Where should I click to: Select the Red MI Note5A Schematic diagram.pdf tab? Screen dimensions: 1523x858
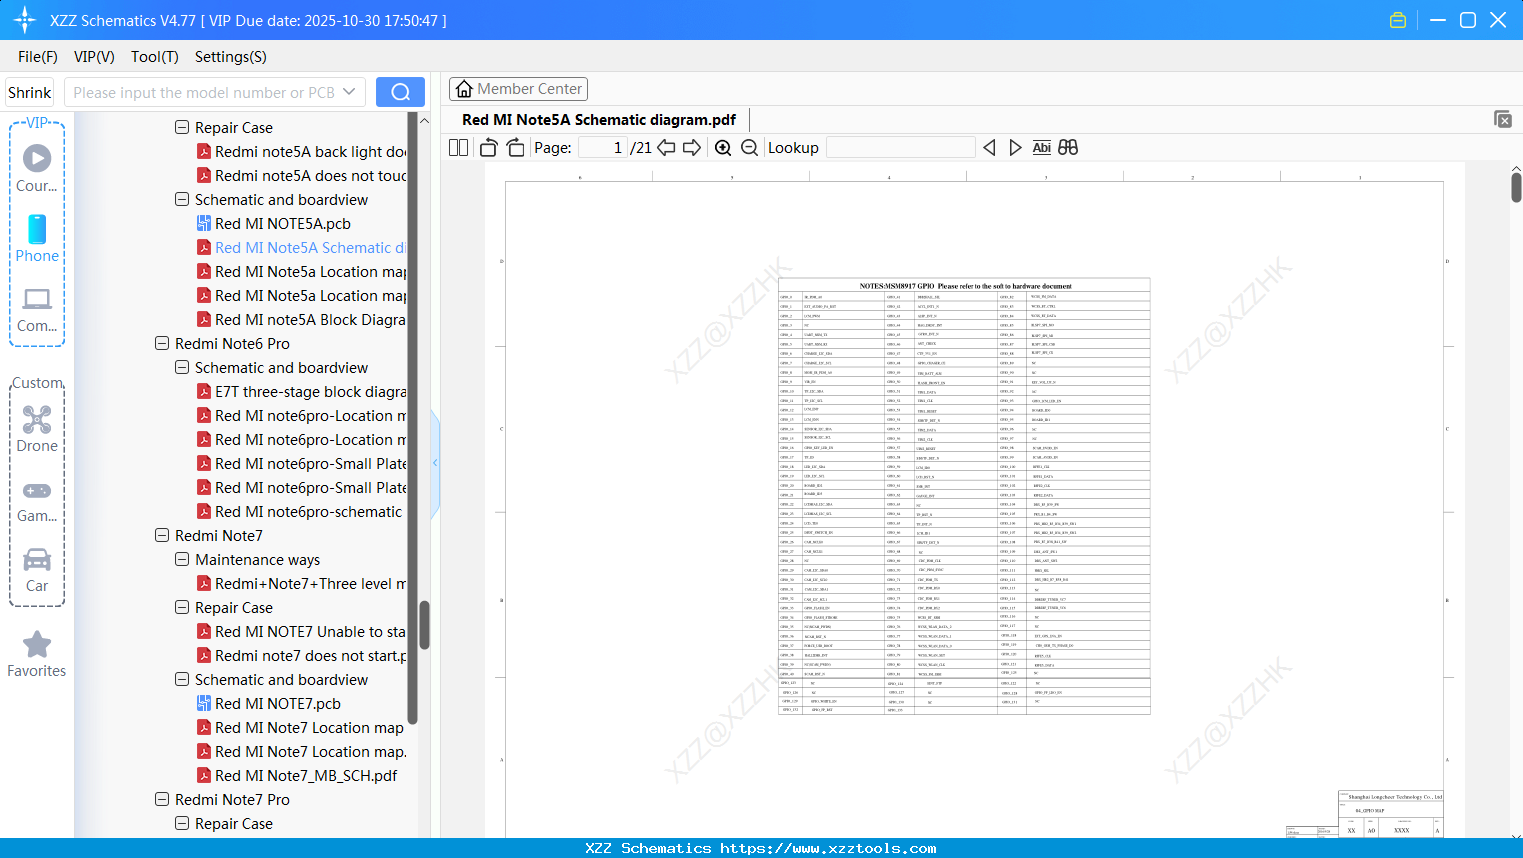[598, 120]
